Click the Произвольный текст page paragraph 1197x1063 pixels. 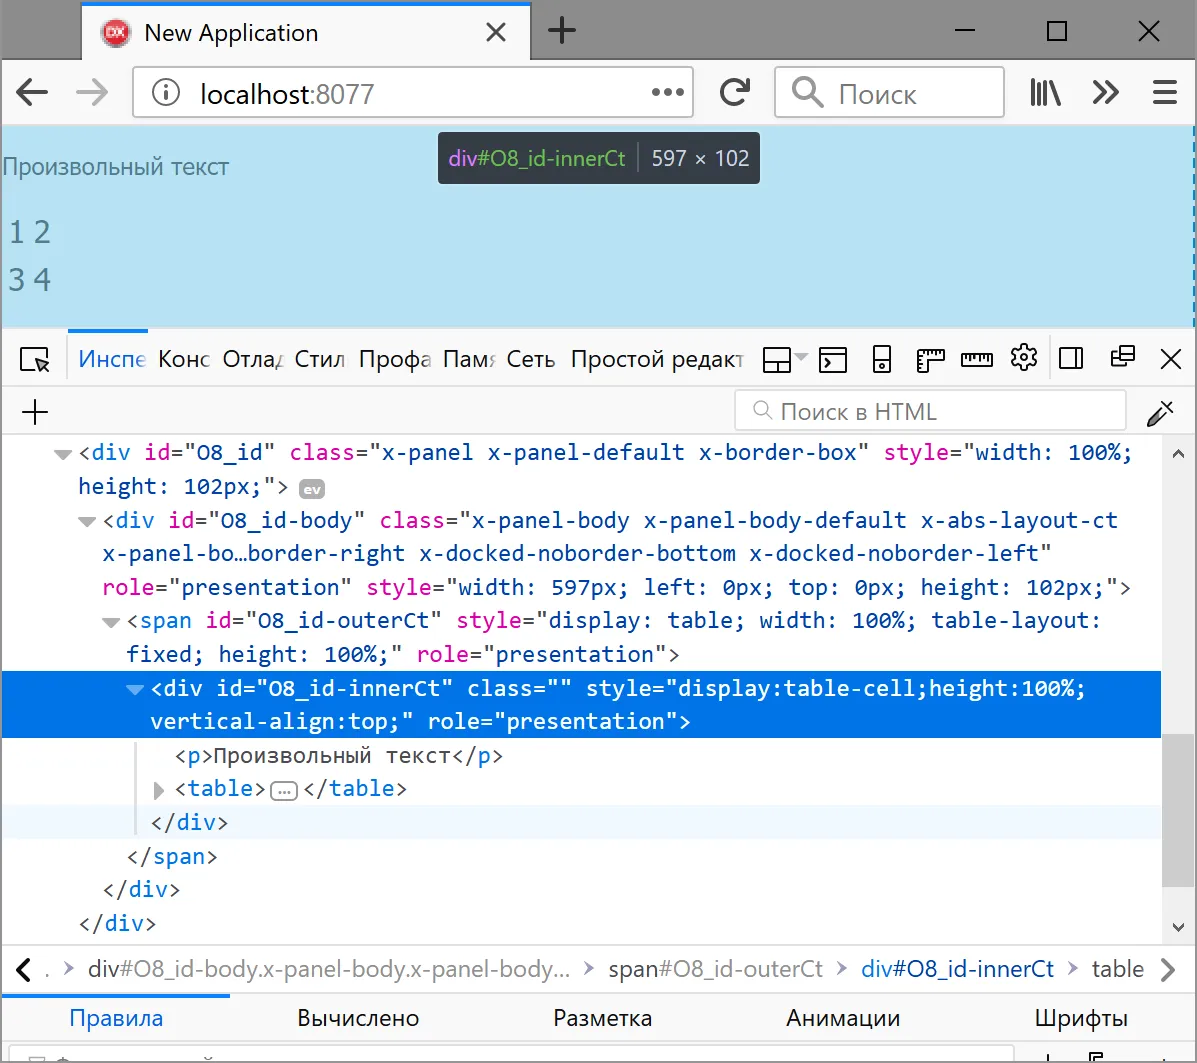pyautogui.click(x=115, y=166)
